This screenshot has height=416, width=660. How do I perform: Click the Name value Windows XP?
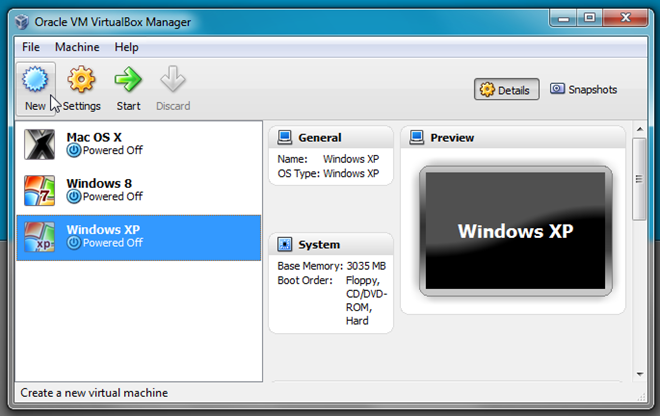[x=351, y=159]
